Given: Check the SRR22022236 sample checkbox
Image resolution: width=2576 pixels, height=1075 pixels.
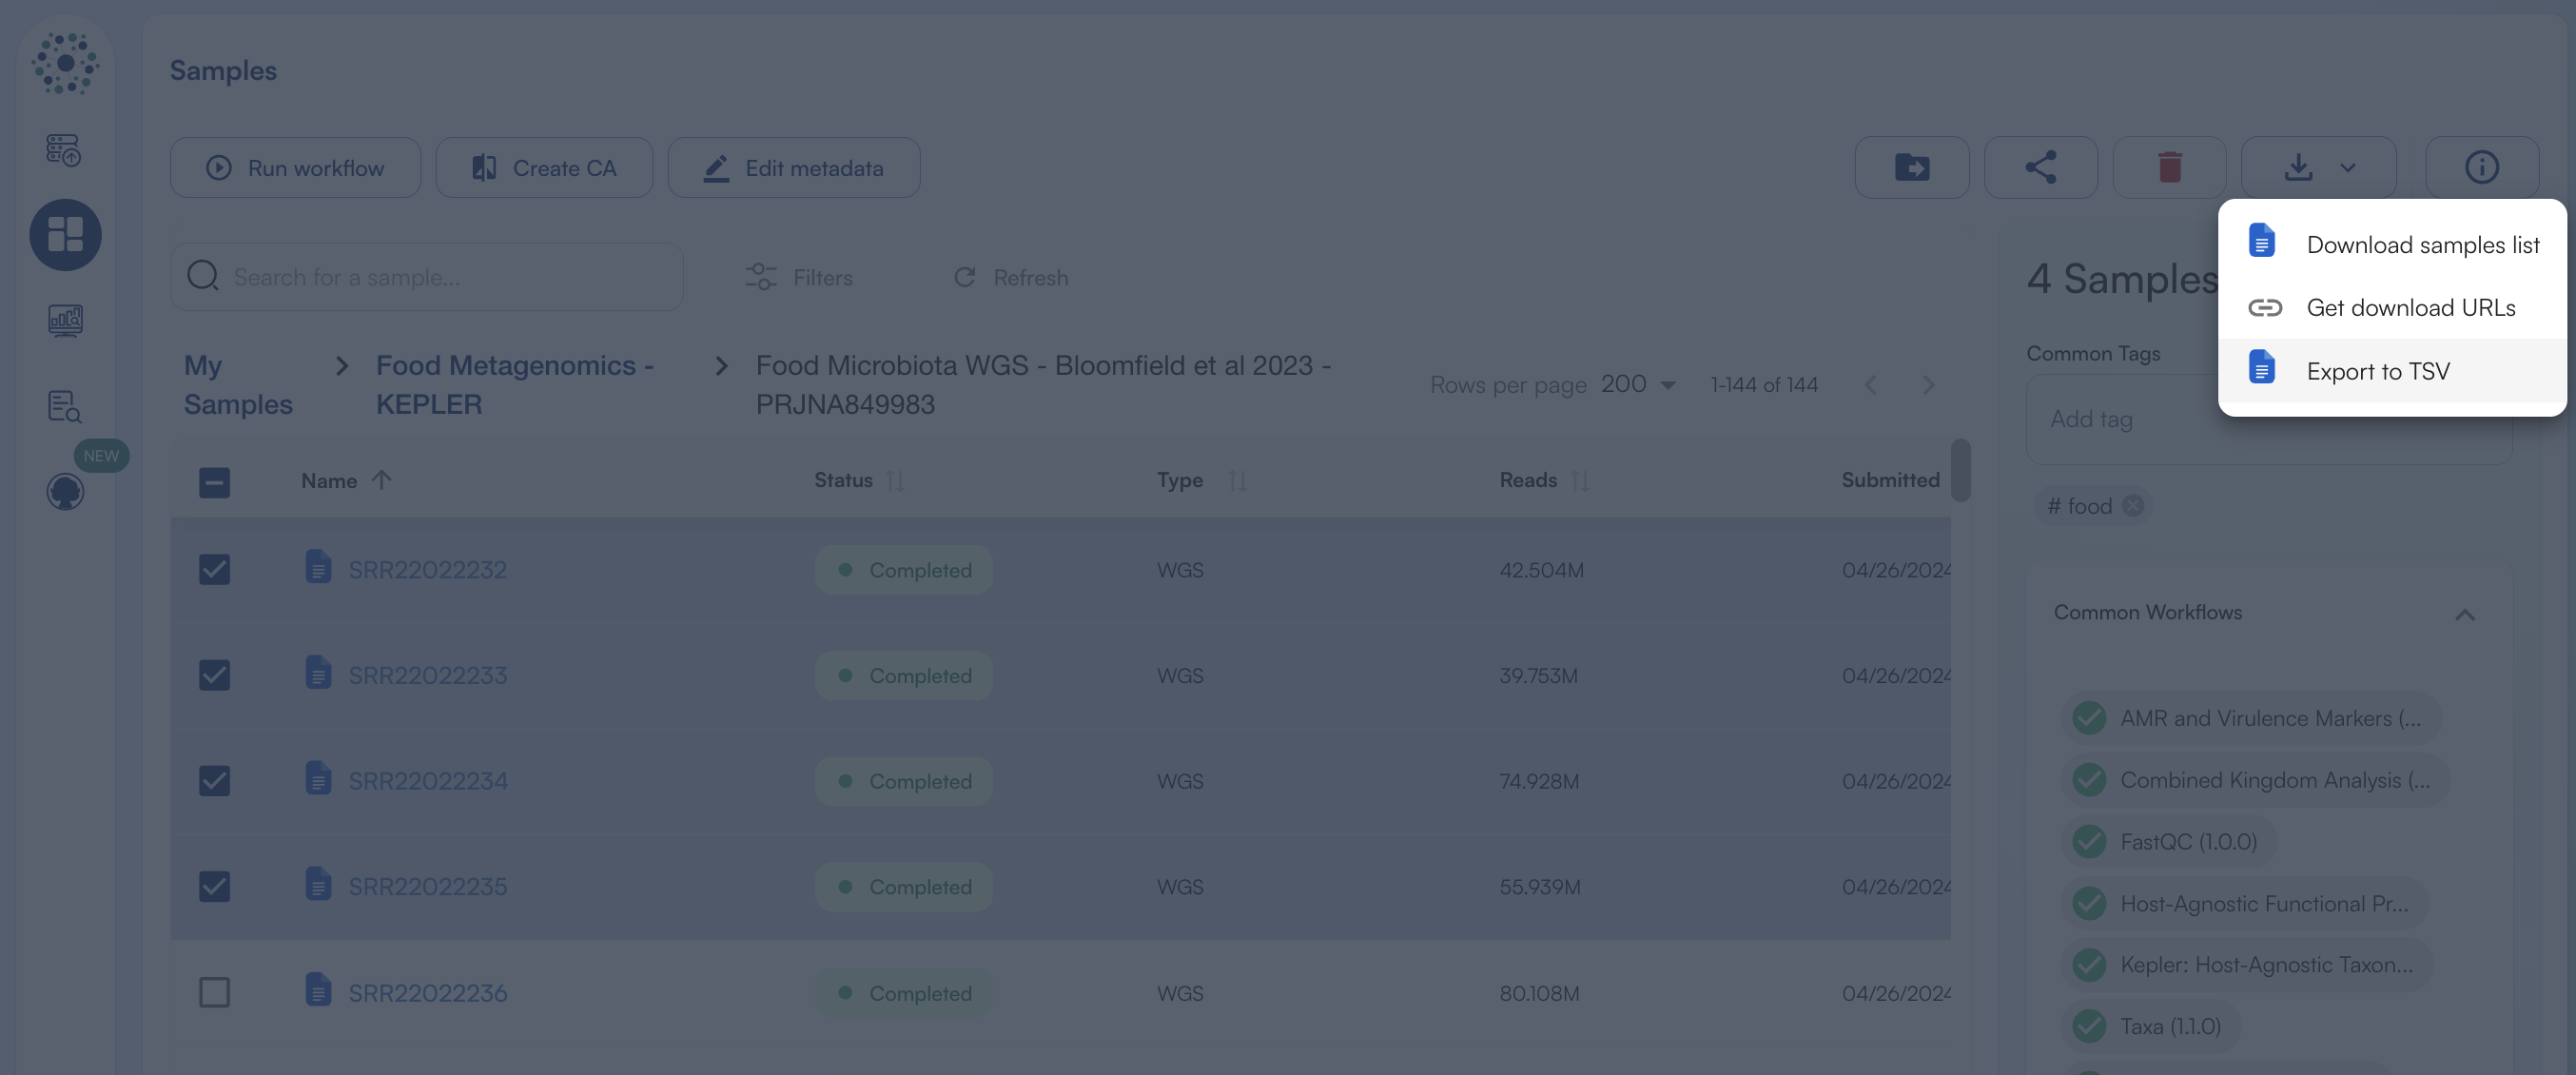Looking at the screenshot, I should click(x=214, y=992).
